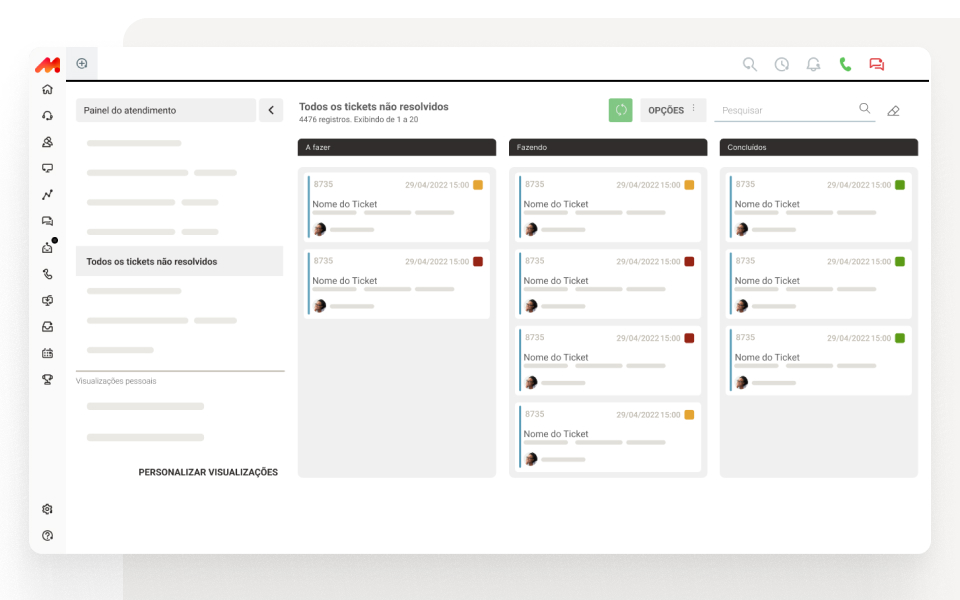
Task: Open the kebab menu beside OPÇÕES
Action: pyautogui.click(x=692, y=110)
